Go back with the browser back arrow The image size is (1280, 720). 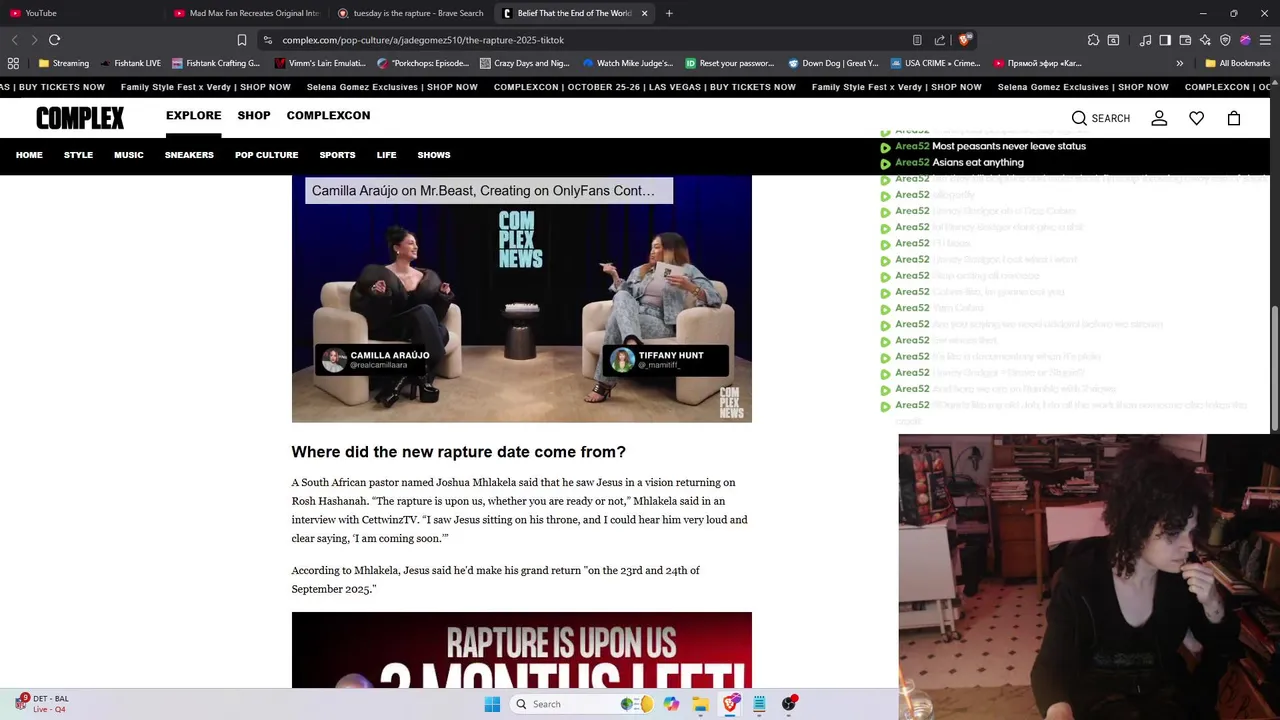(14, 40)
